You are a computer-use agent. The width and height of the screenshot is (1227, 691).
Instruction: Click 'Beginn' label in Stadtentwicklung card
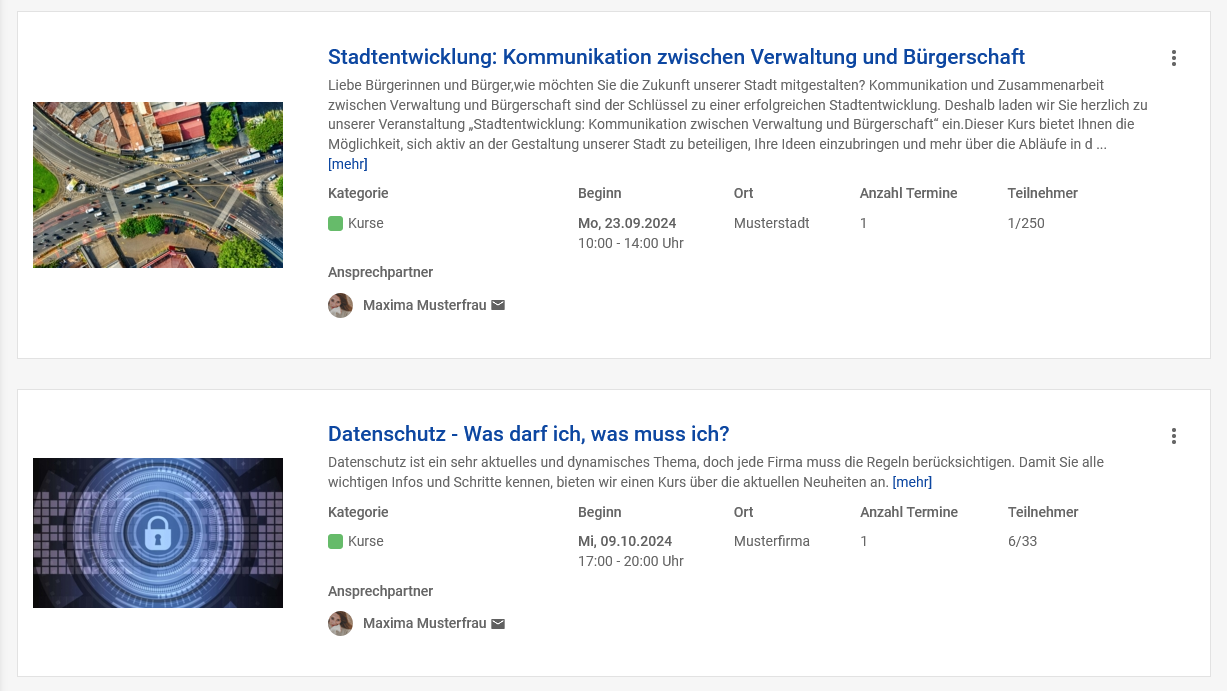coord(600,193)
